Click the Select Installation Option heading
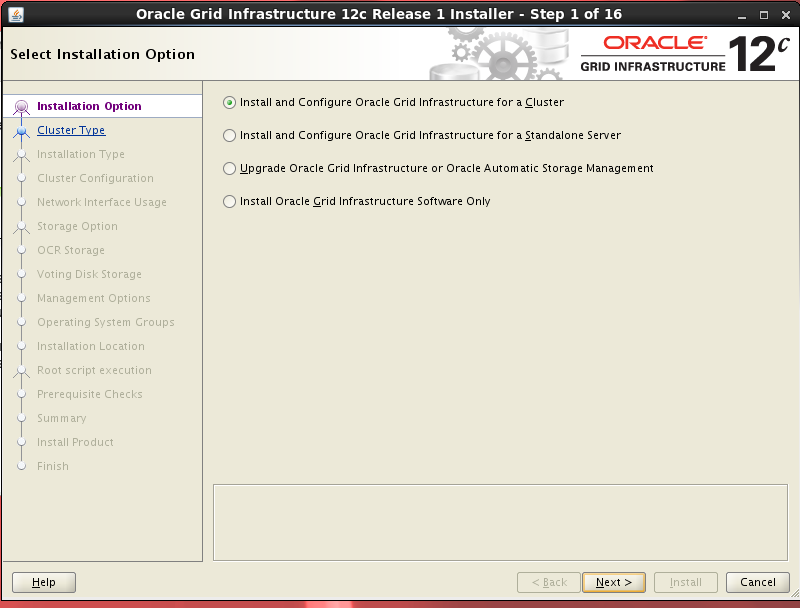 point(102,54)
